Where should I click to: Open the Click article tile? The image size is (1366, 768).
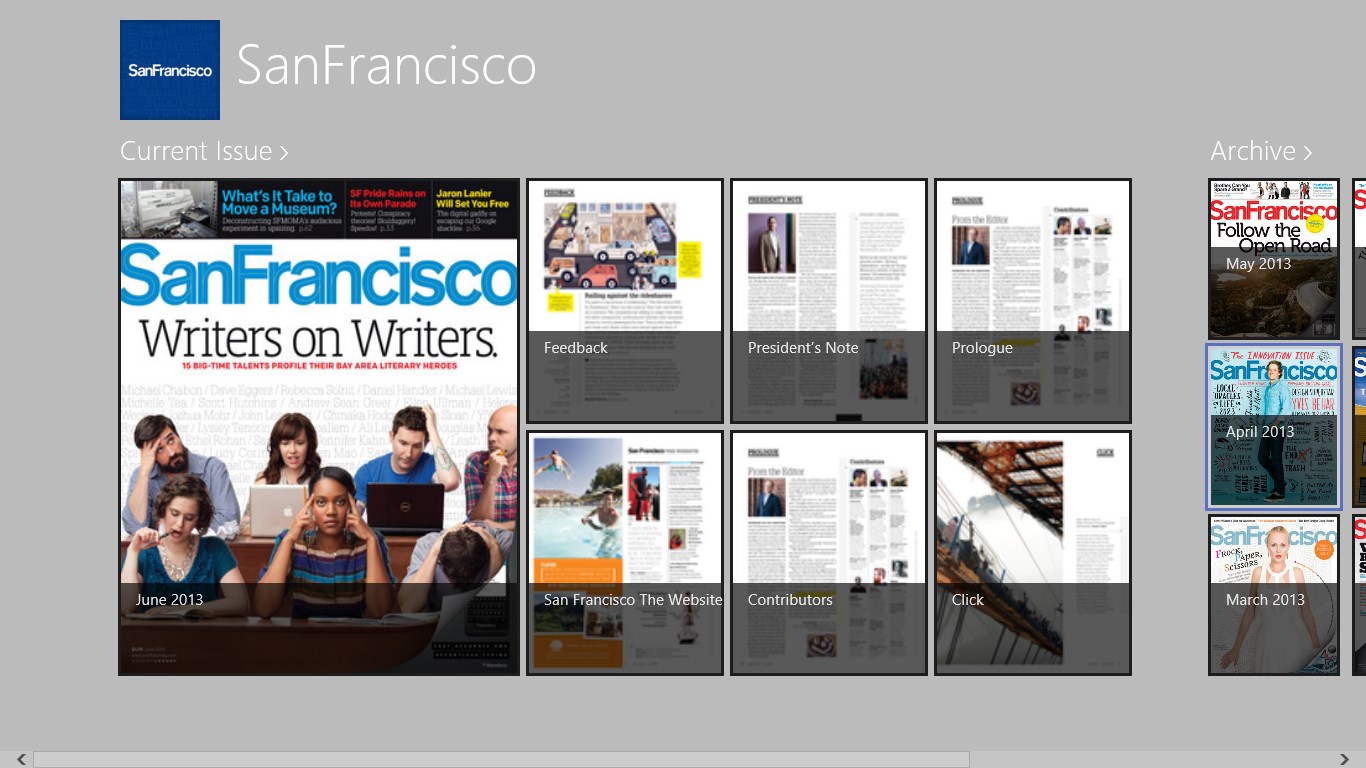[1033, 553]
